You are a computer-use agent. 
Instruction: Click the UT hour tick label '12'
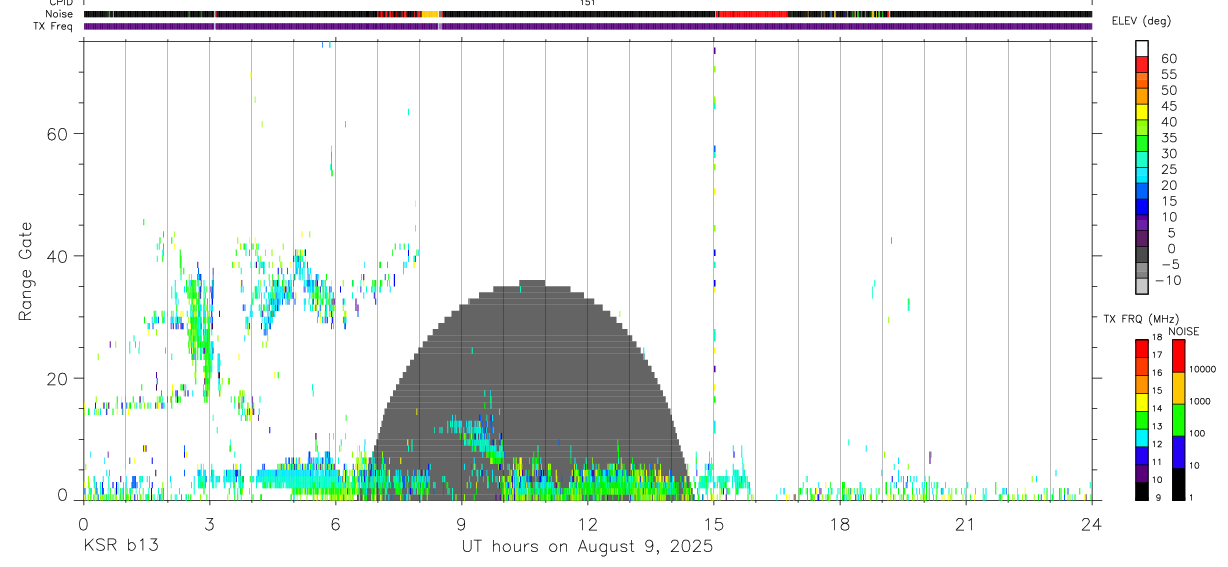[587, 524]
